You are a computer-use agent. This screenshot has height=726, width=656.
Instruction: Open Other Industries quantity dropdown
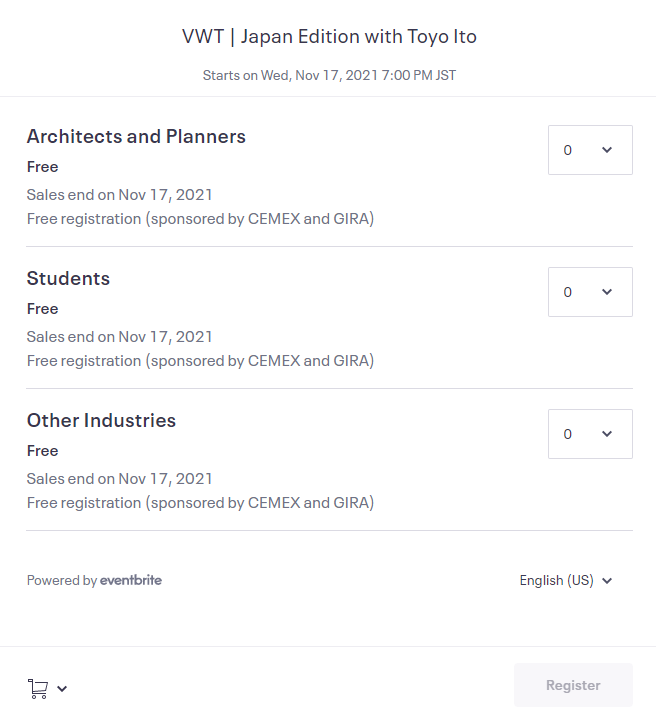[x=590, y=434]
